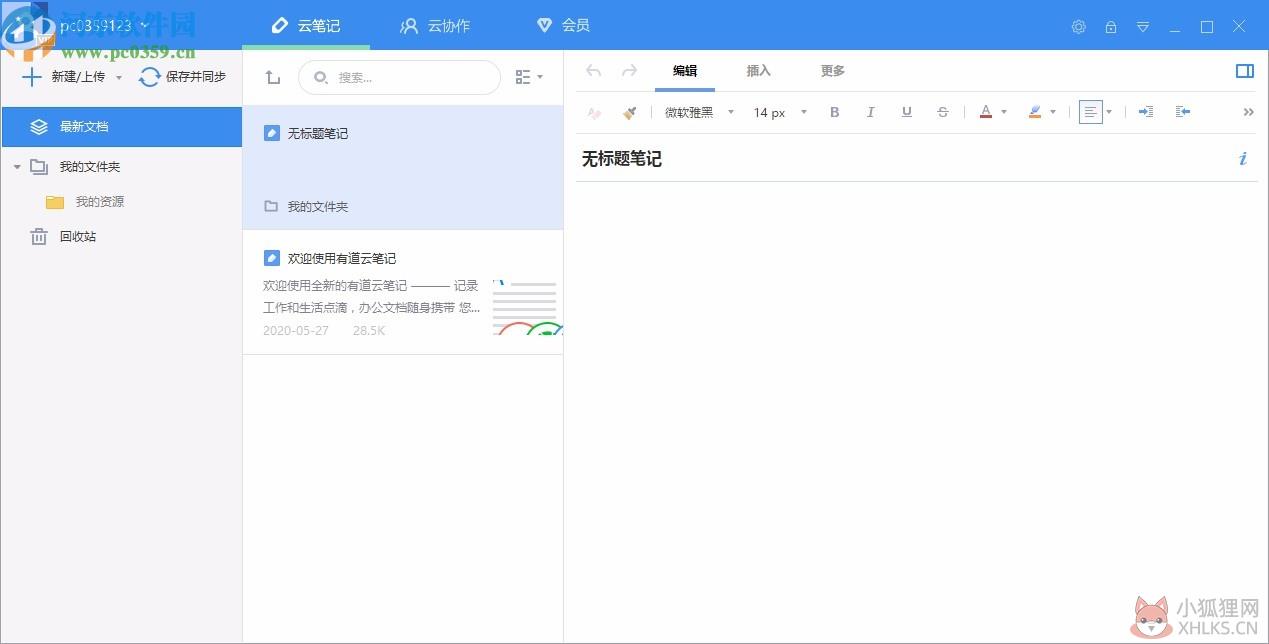Click the decrease indent icon
The height and width of the screenshot is (644, 1269).
click(x=1183, y=112)
